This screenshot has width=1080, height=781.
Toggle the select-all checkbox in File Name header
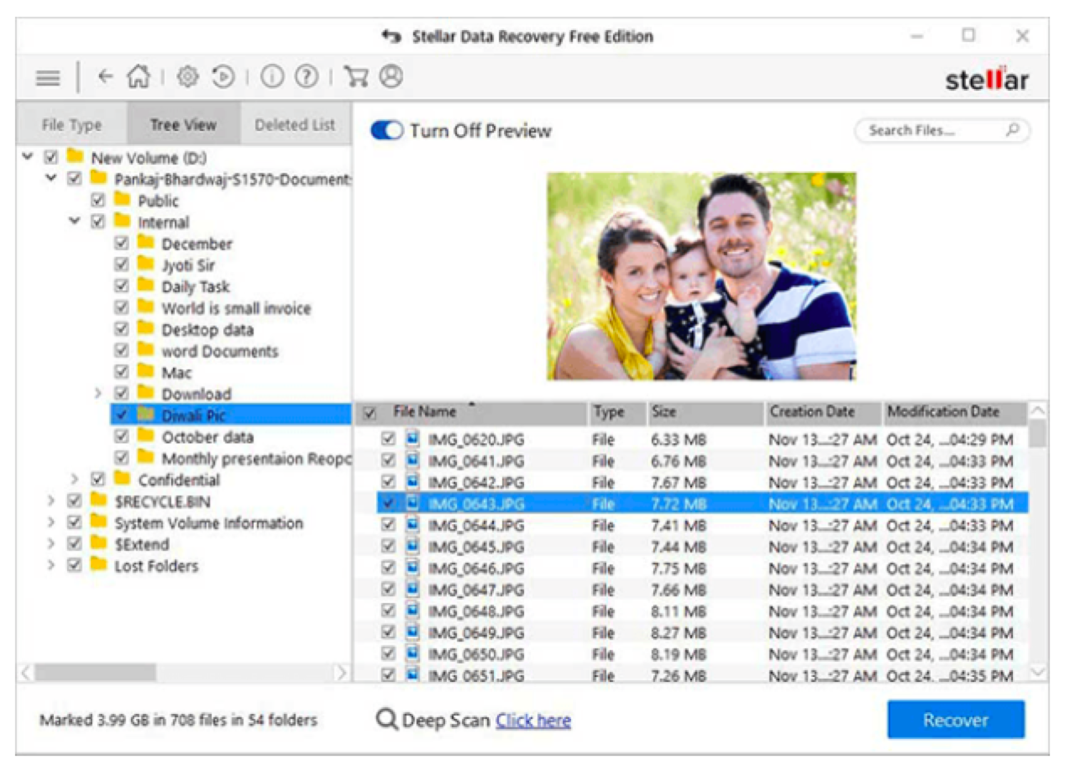370,413
